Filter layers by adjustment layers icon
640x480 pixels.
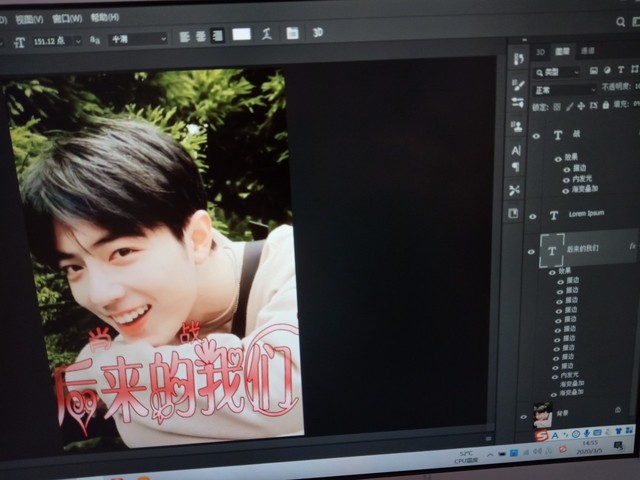607,70
